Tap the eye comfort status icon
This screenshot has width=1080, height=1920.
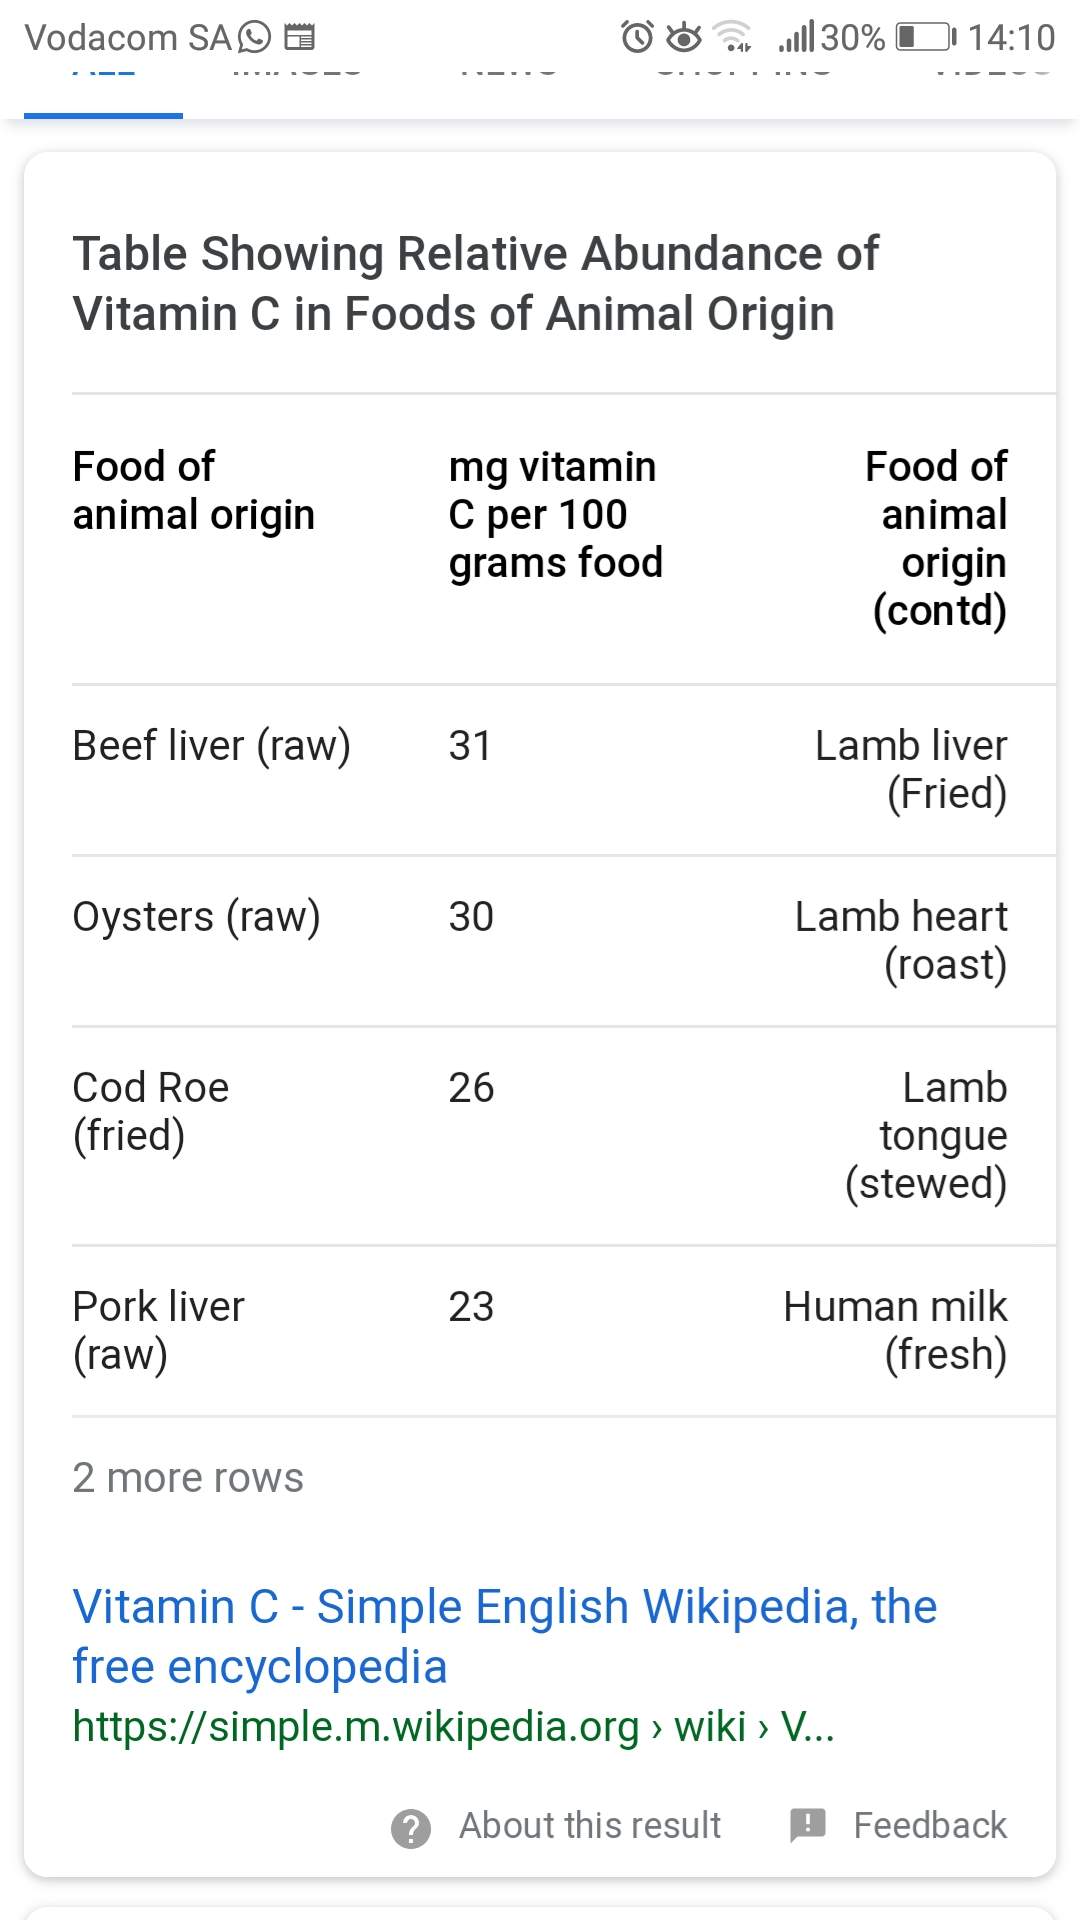click(684, 38)
